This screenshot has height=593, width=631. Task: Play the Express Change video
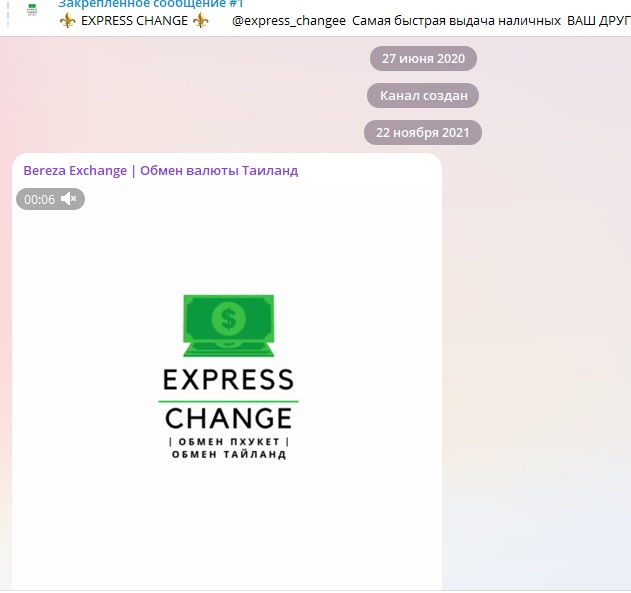pos(227,386)
